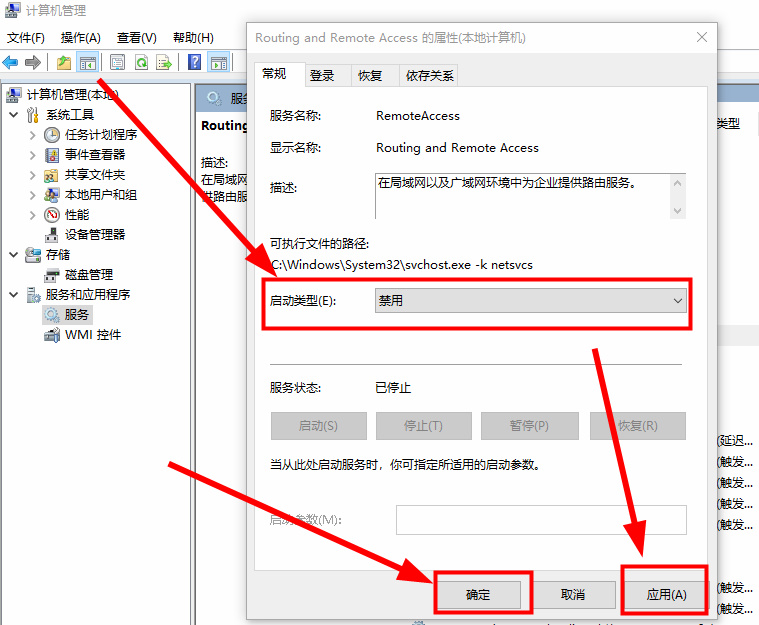759x625 pixels.
Task: Click the forward arrow toolbar icon
Action: click(33, 62)
